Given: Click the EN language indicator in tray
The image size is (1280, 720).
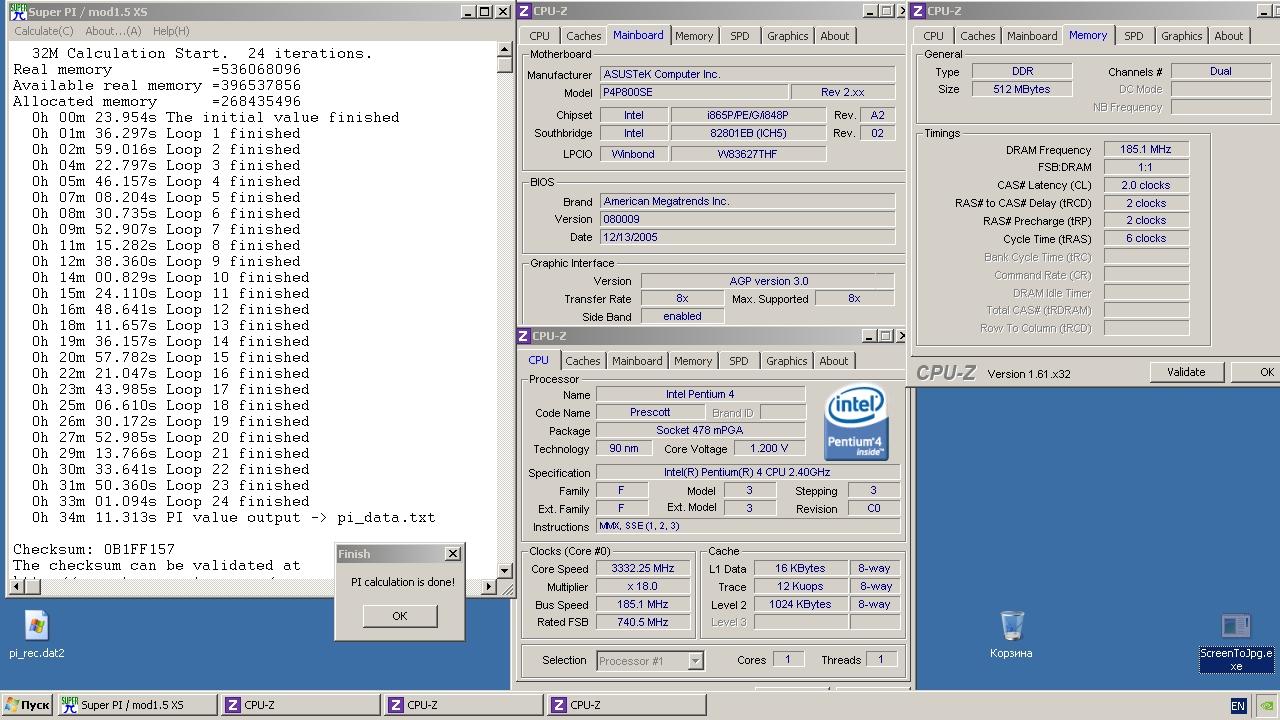Looking at the screenshot, I should pyautogui.click(x=1238, y=706).
